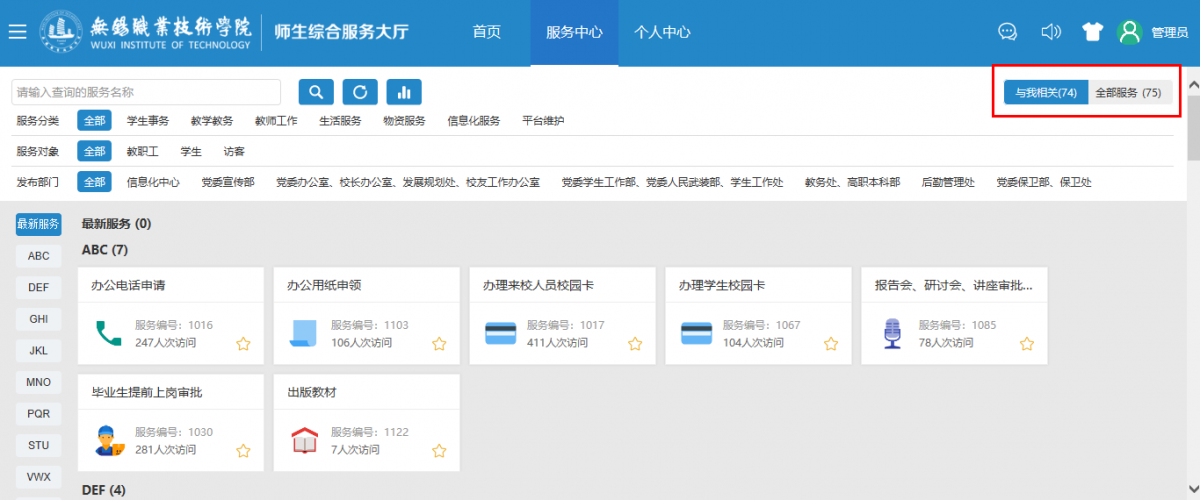The height and width of the screenshot is (500, 1200).
Task: Filter department by 党委保卫部、保卫处
Action: click(1044, 182)
